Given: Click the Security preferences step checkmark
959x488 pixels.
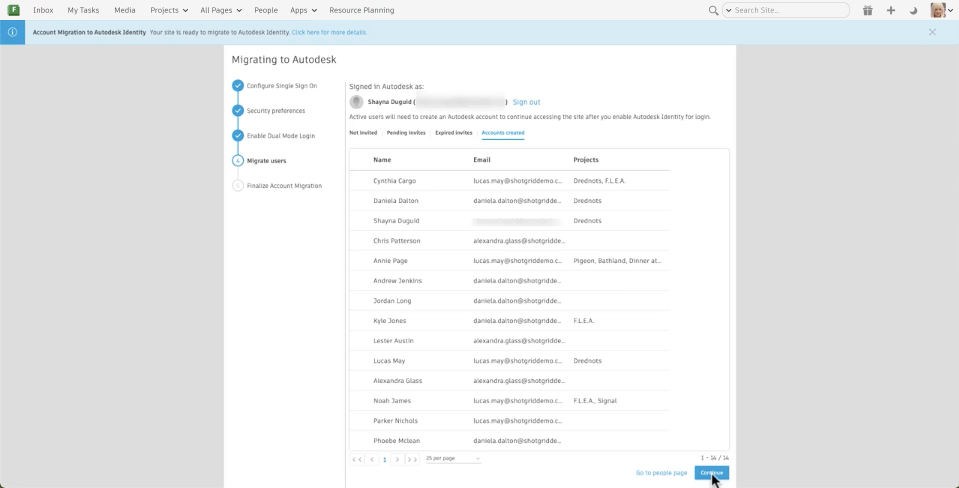Looking at the screenshot, I should (238, 111).
